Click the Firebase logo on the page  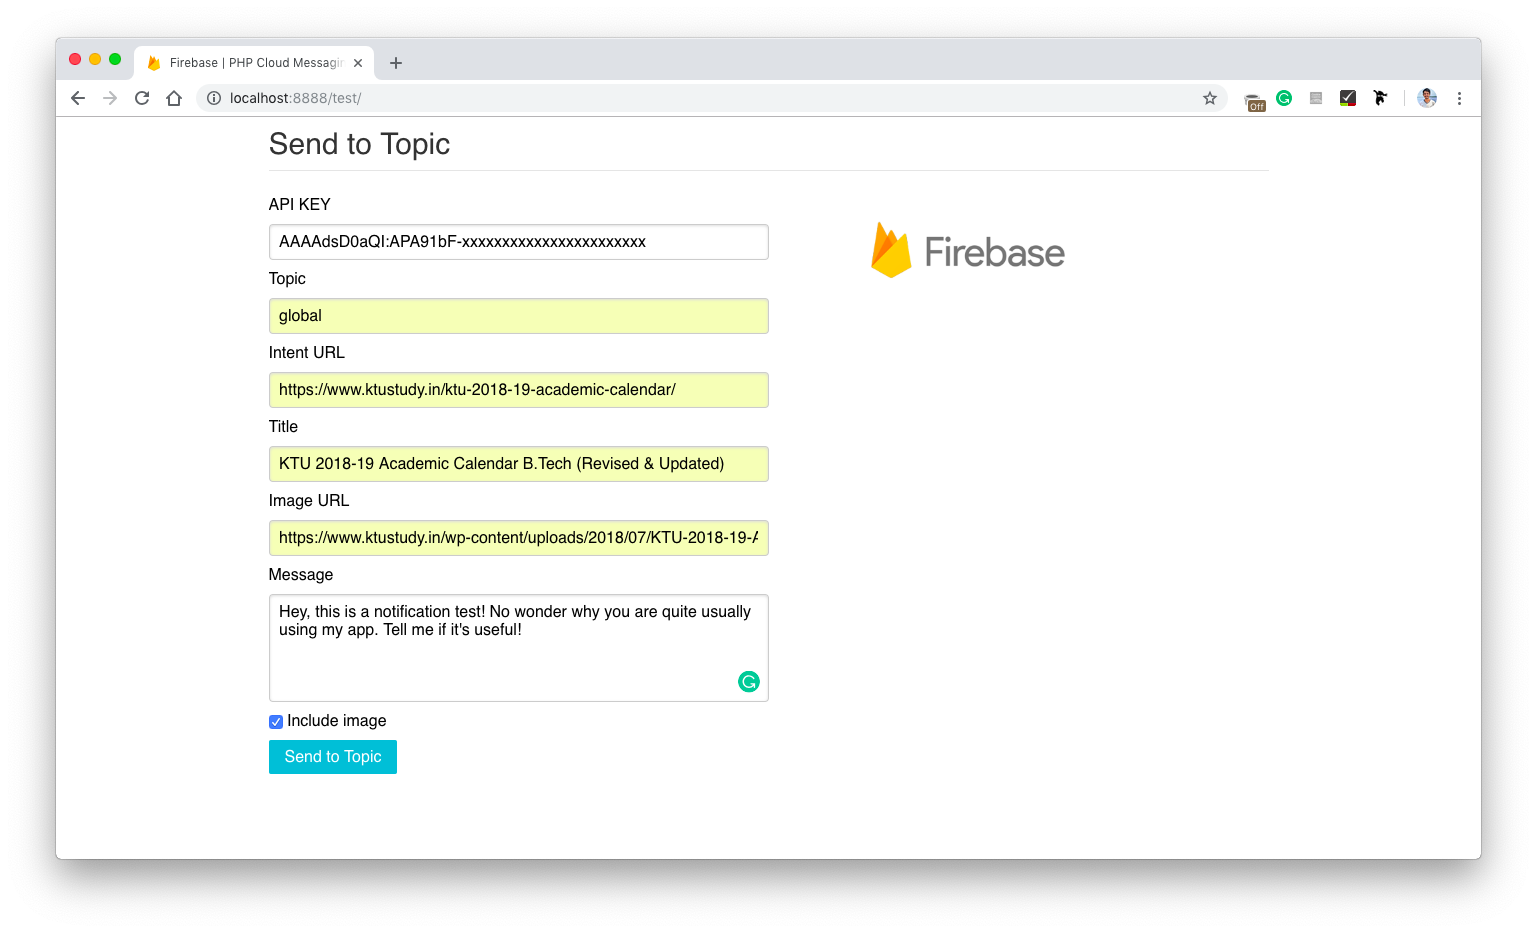tap(966, 249)
